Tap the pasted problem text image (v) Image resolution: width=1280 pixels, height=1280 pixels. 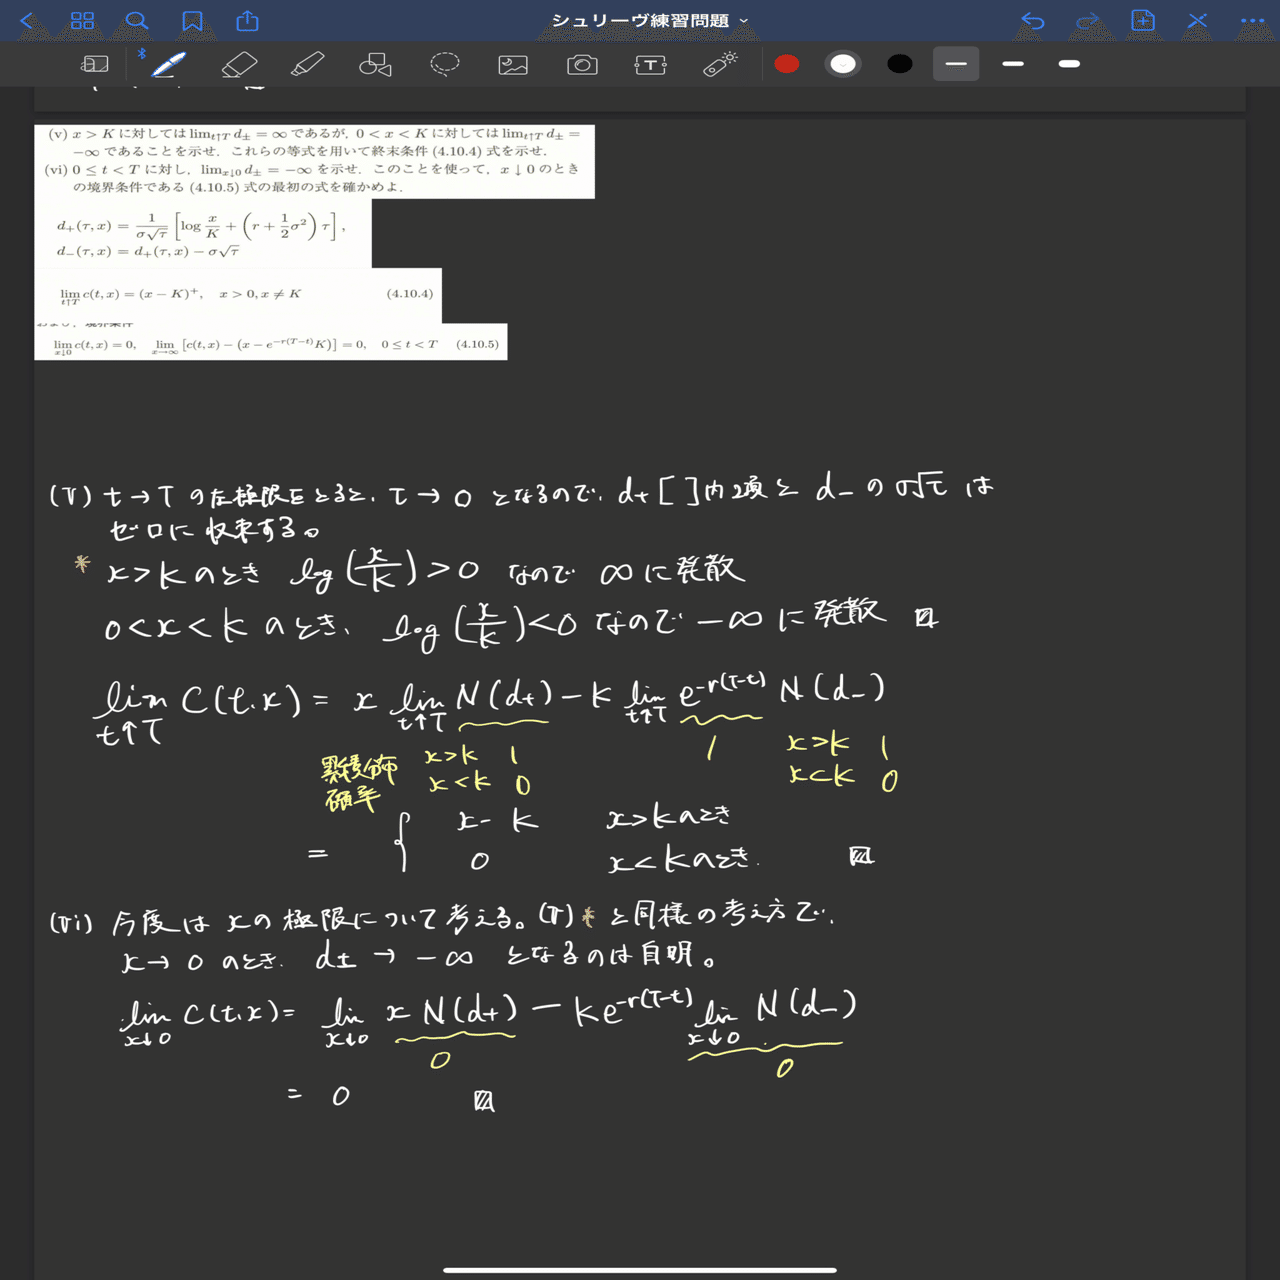coord(314,161)
